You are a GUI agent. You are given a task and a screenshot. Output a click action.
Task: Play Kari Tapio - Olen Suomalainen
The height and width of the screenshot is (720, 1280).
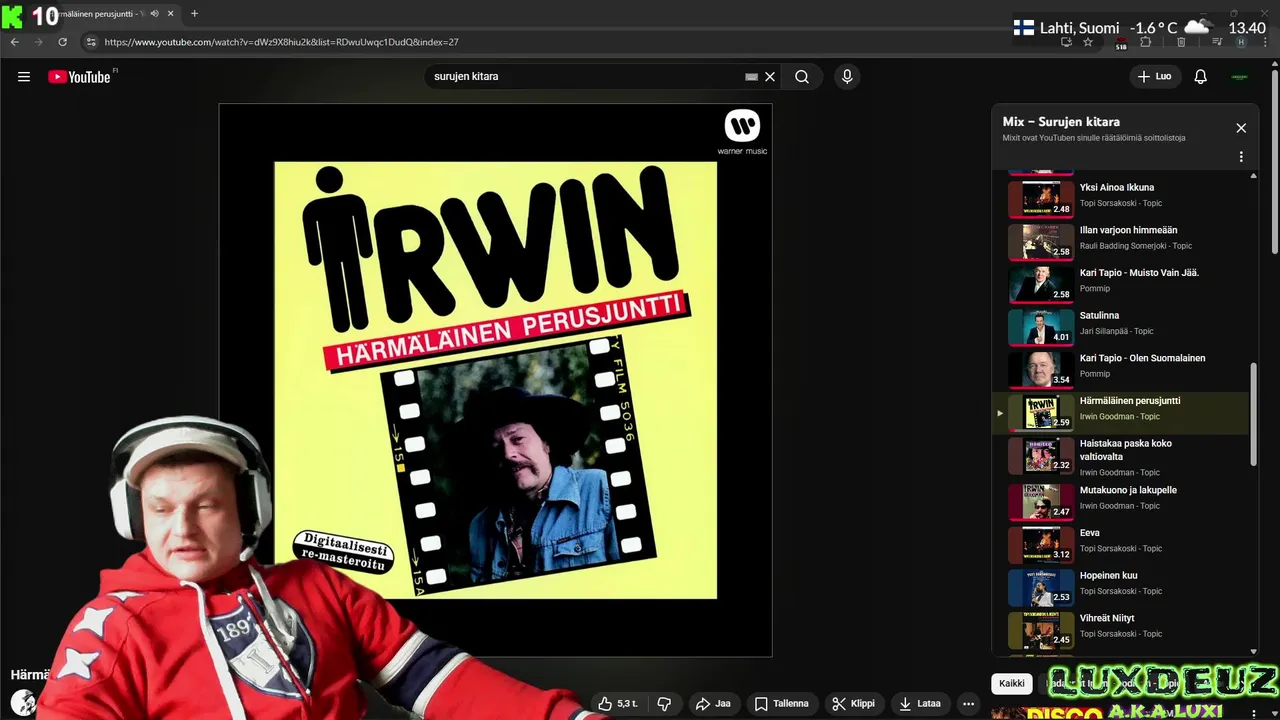[x=1120, y=369]
